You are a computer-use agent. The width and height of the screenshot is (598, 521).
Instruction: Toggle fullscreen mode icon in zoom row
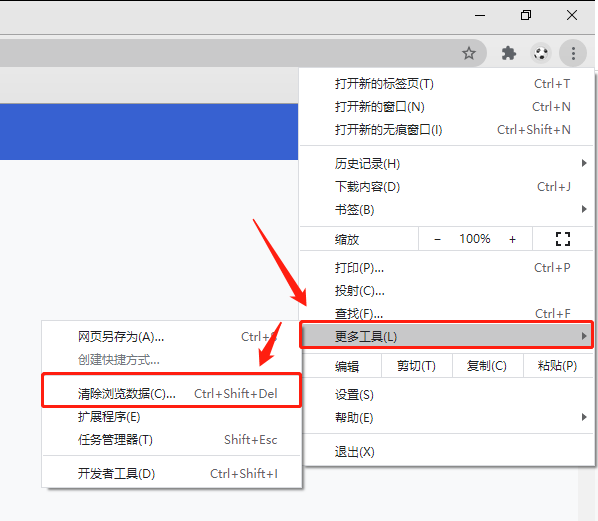point(563,239)
